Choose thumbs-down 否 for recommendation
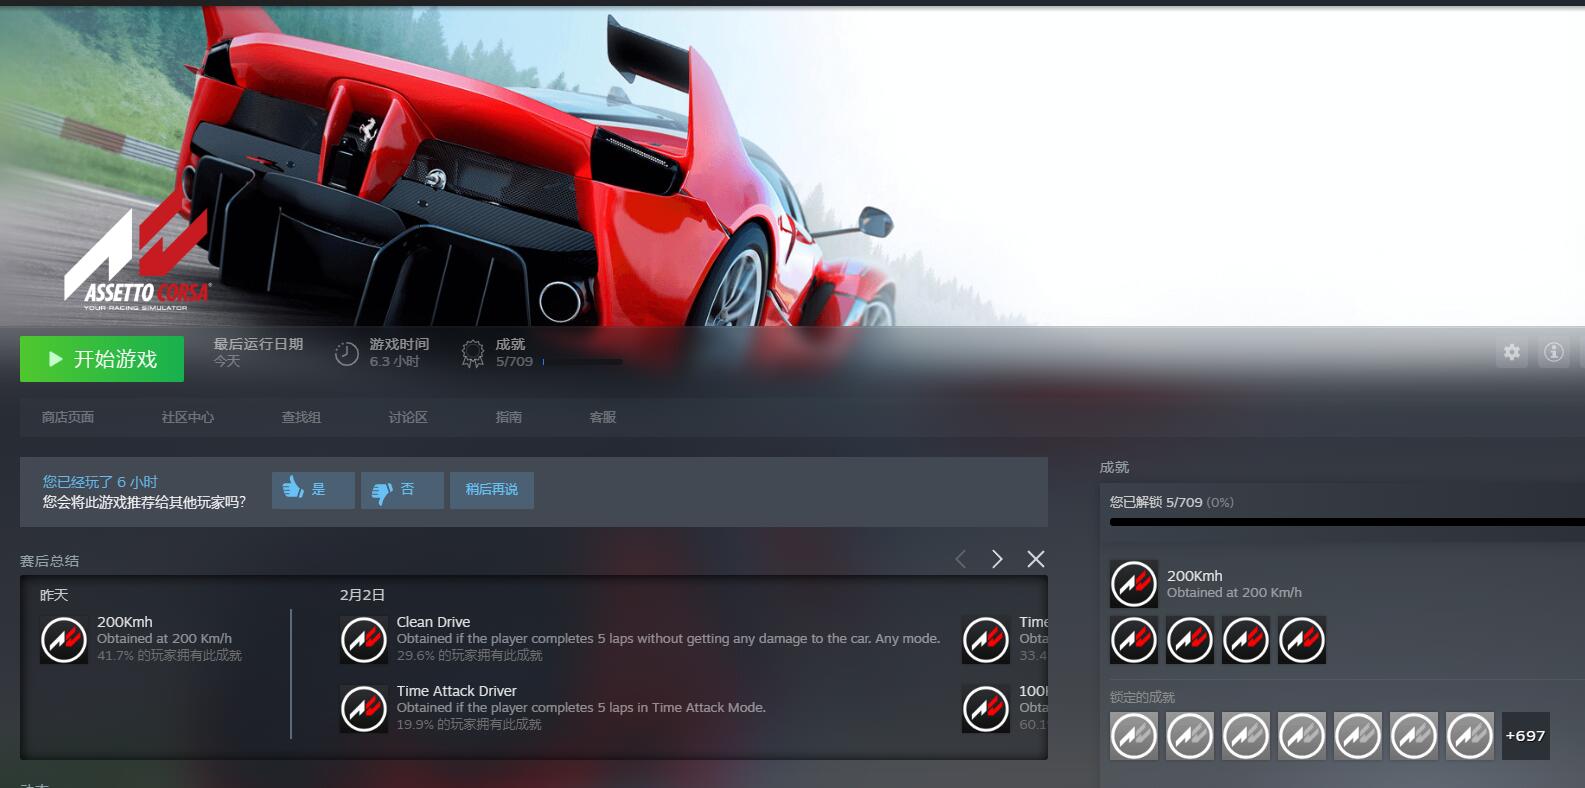The width and height of the screenshot is (1585, 788). tap(402, 490)
